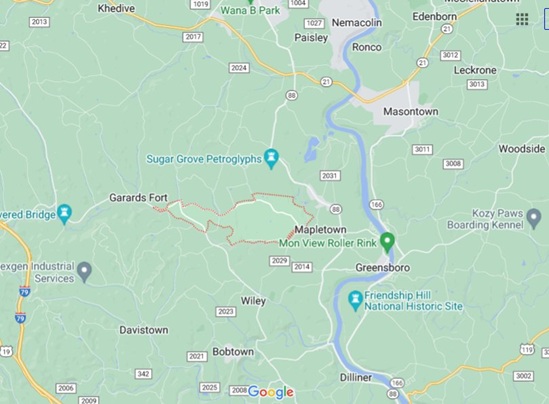Select the Kozy Paws Boarding Kennel pin
The height and width of the screenshot is (404, 549).
tap(534, 218)
